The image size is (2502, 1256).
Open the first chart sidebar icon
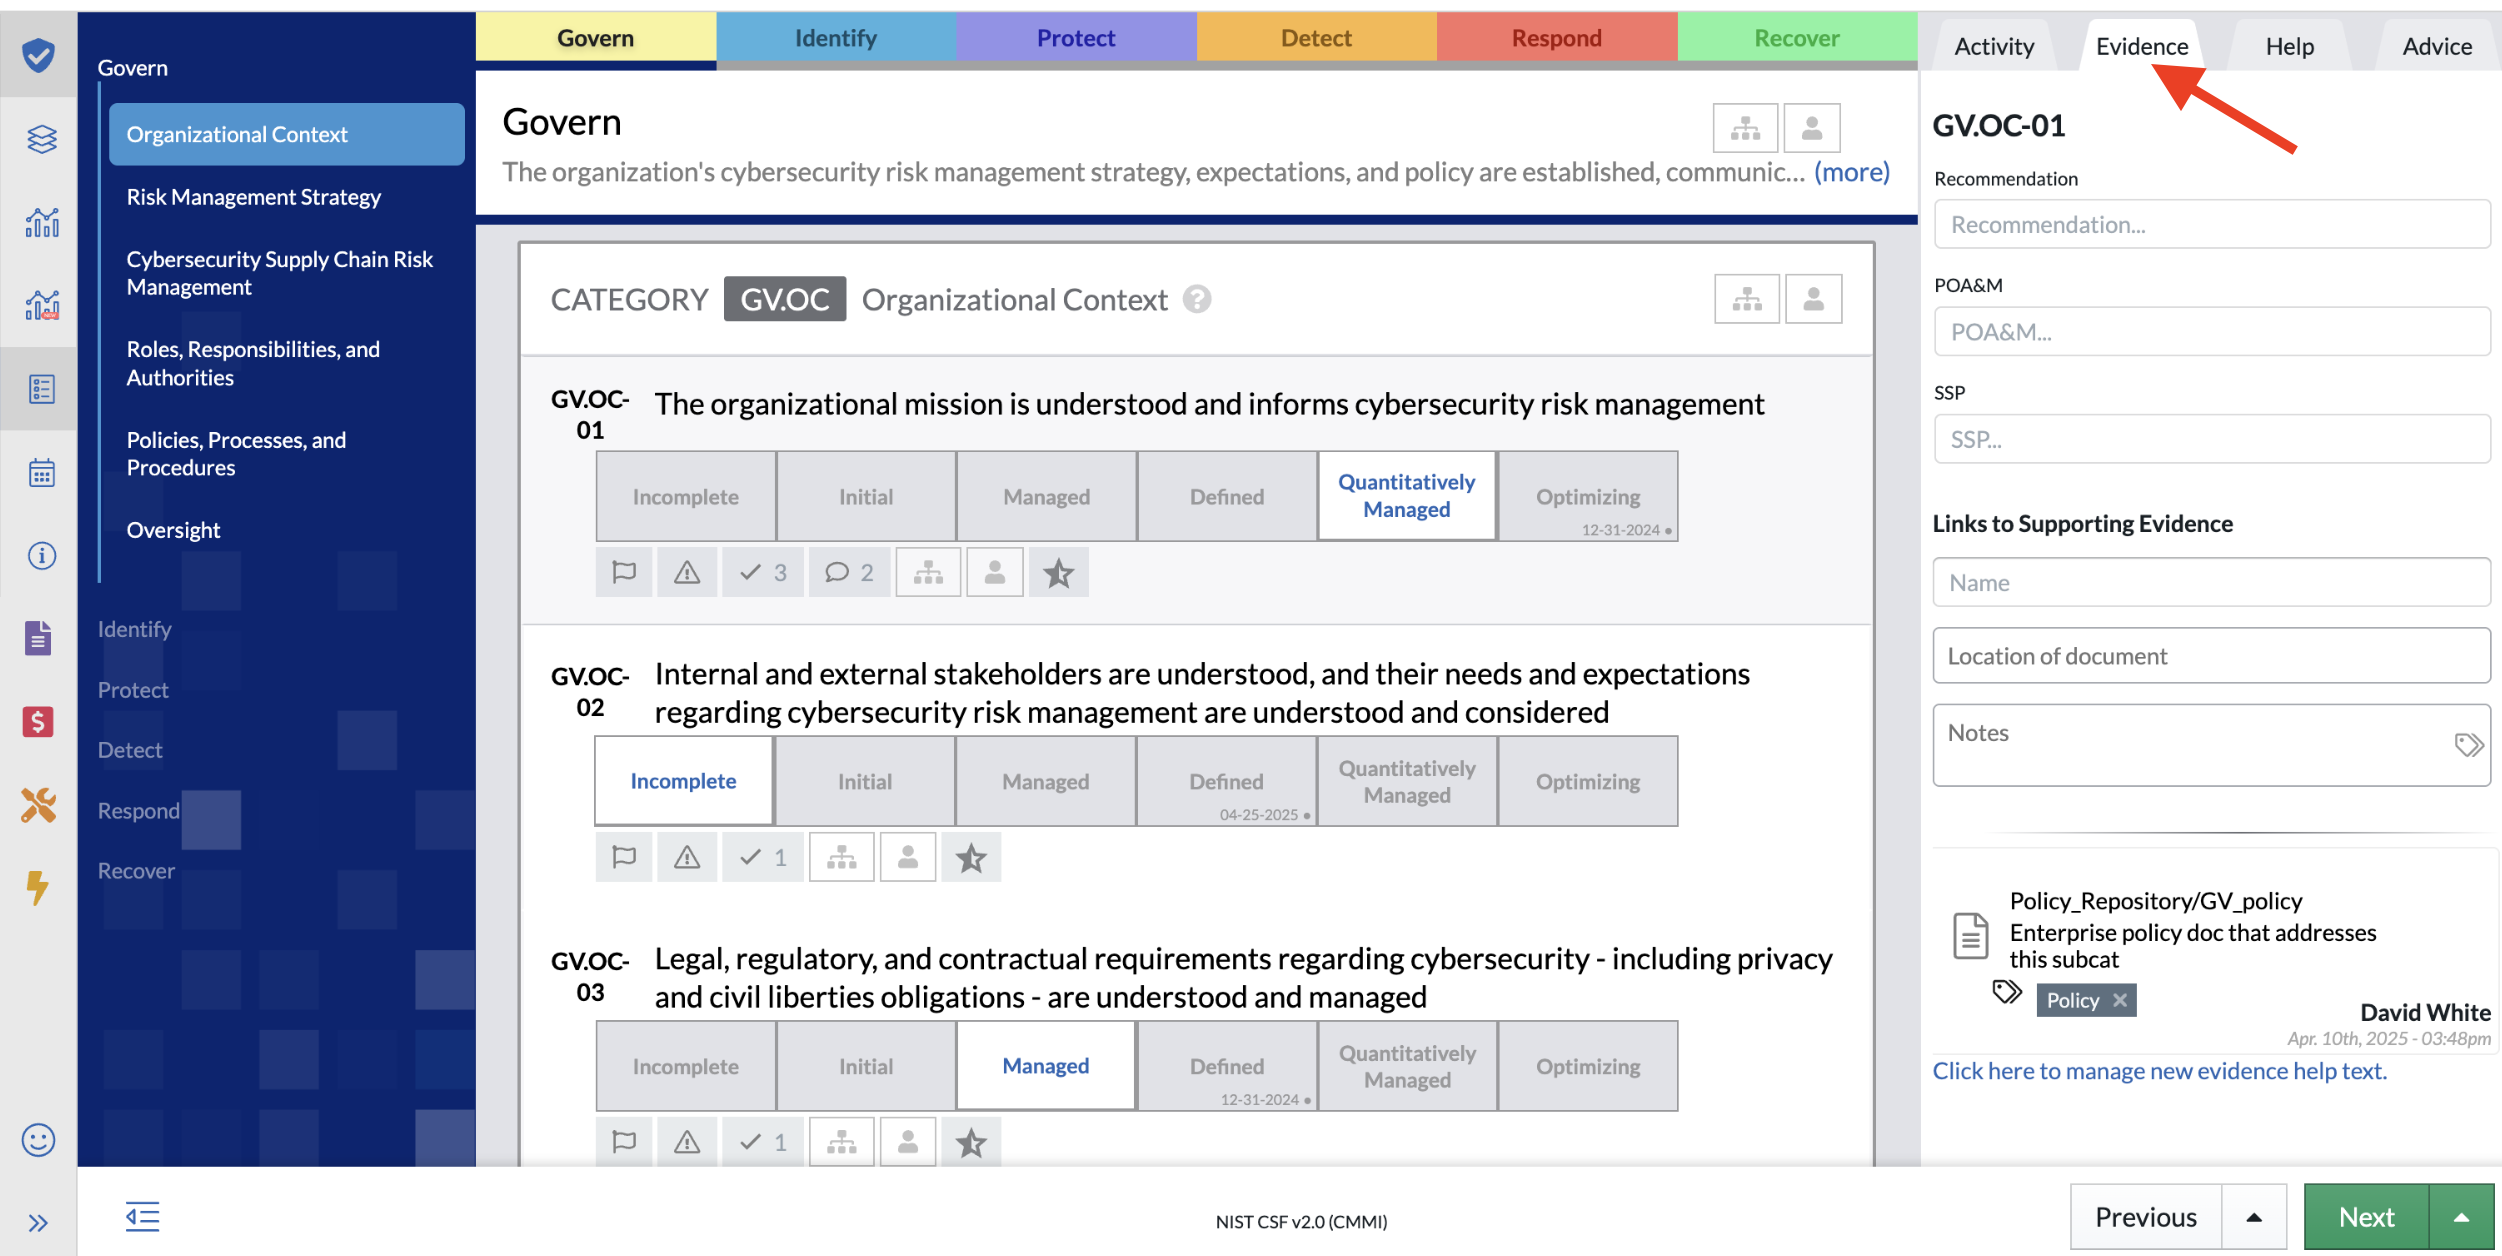coord(41,222)
